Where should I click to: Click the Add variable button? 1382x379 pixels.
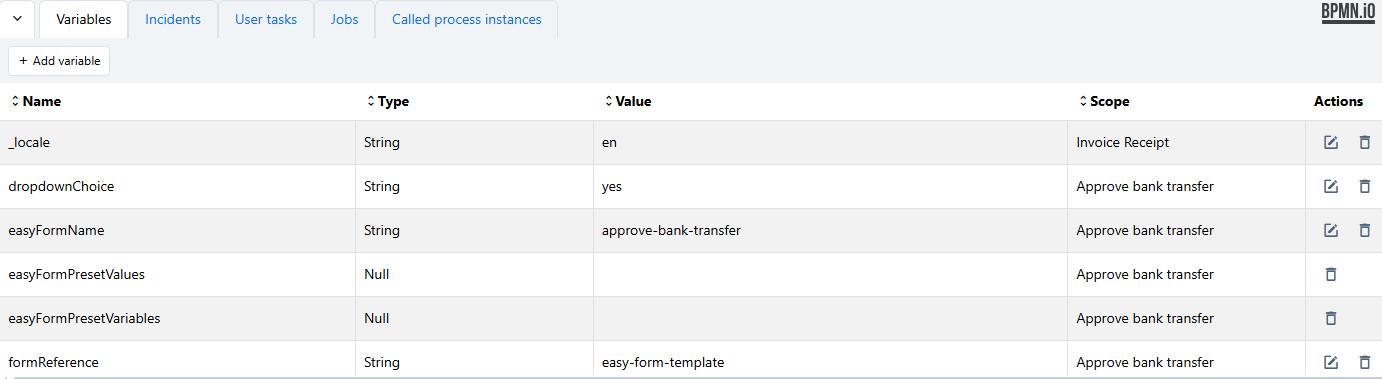coord(59,61)
